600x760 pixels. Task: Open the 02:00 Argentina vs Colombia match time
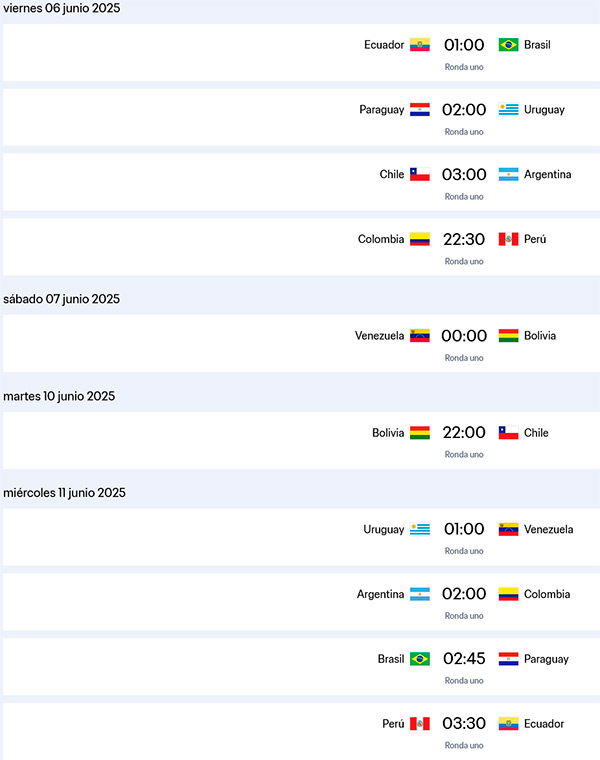464,594
